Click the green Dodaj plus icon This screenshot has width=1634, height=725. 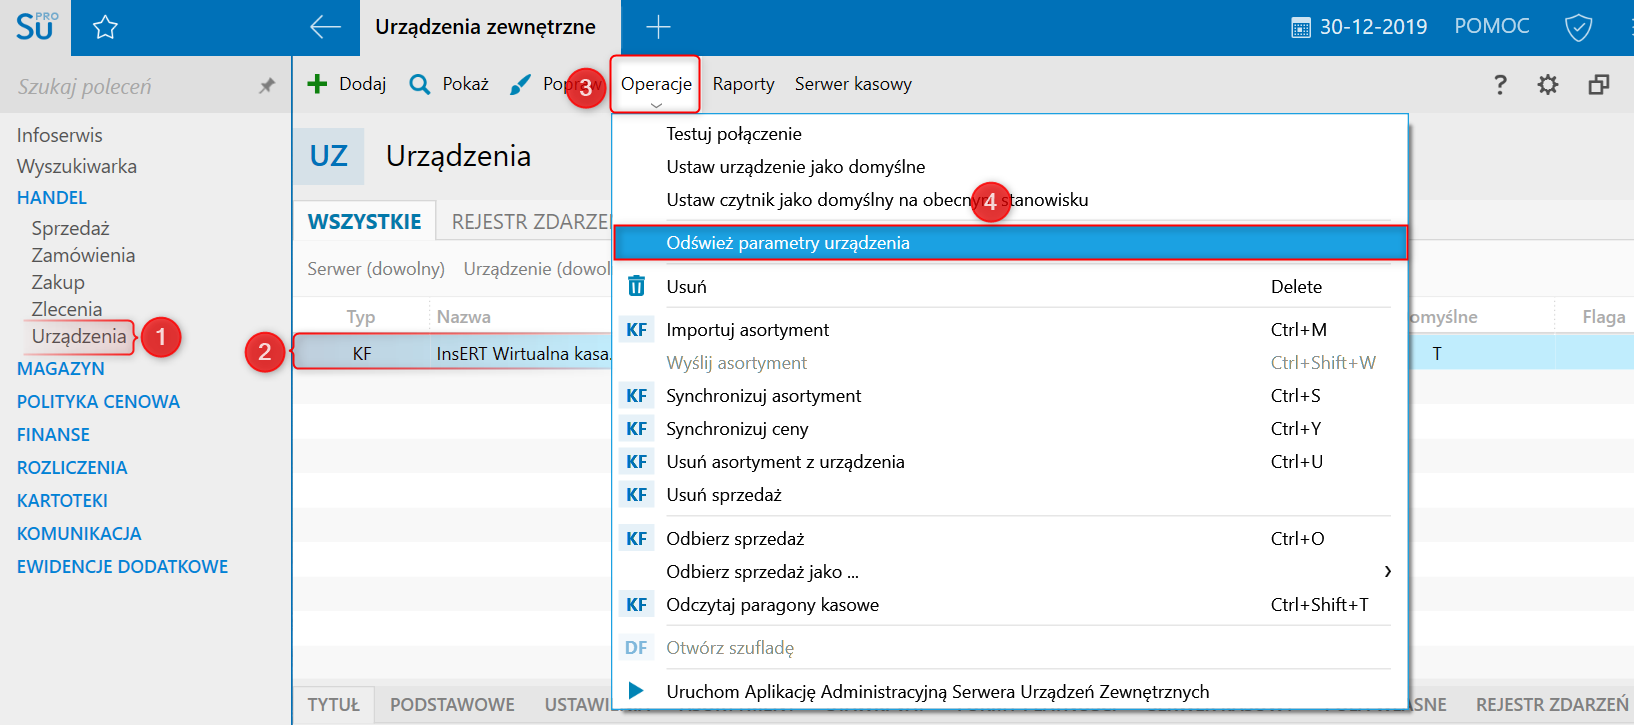(317, 84)
